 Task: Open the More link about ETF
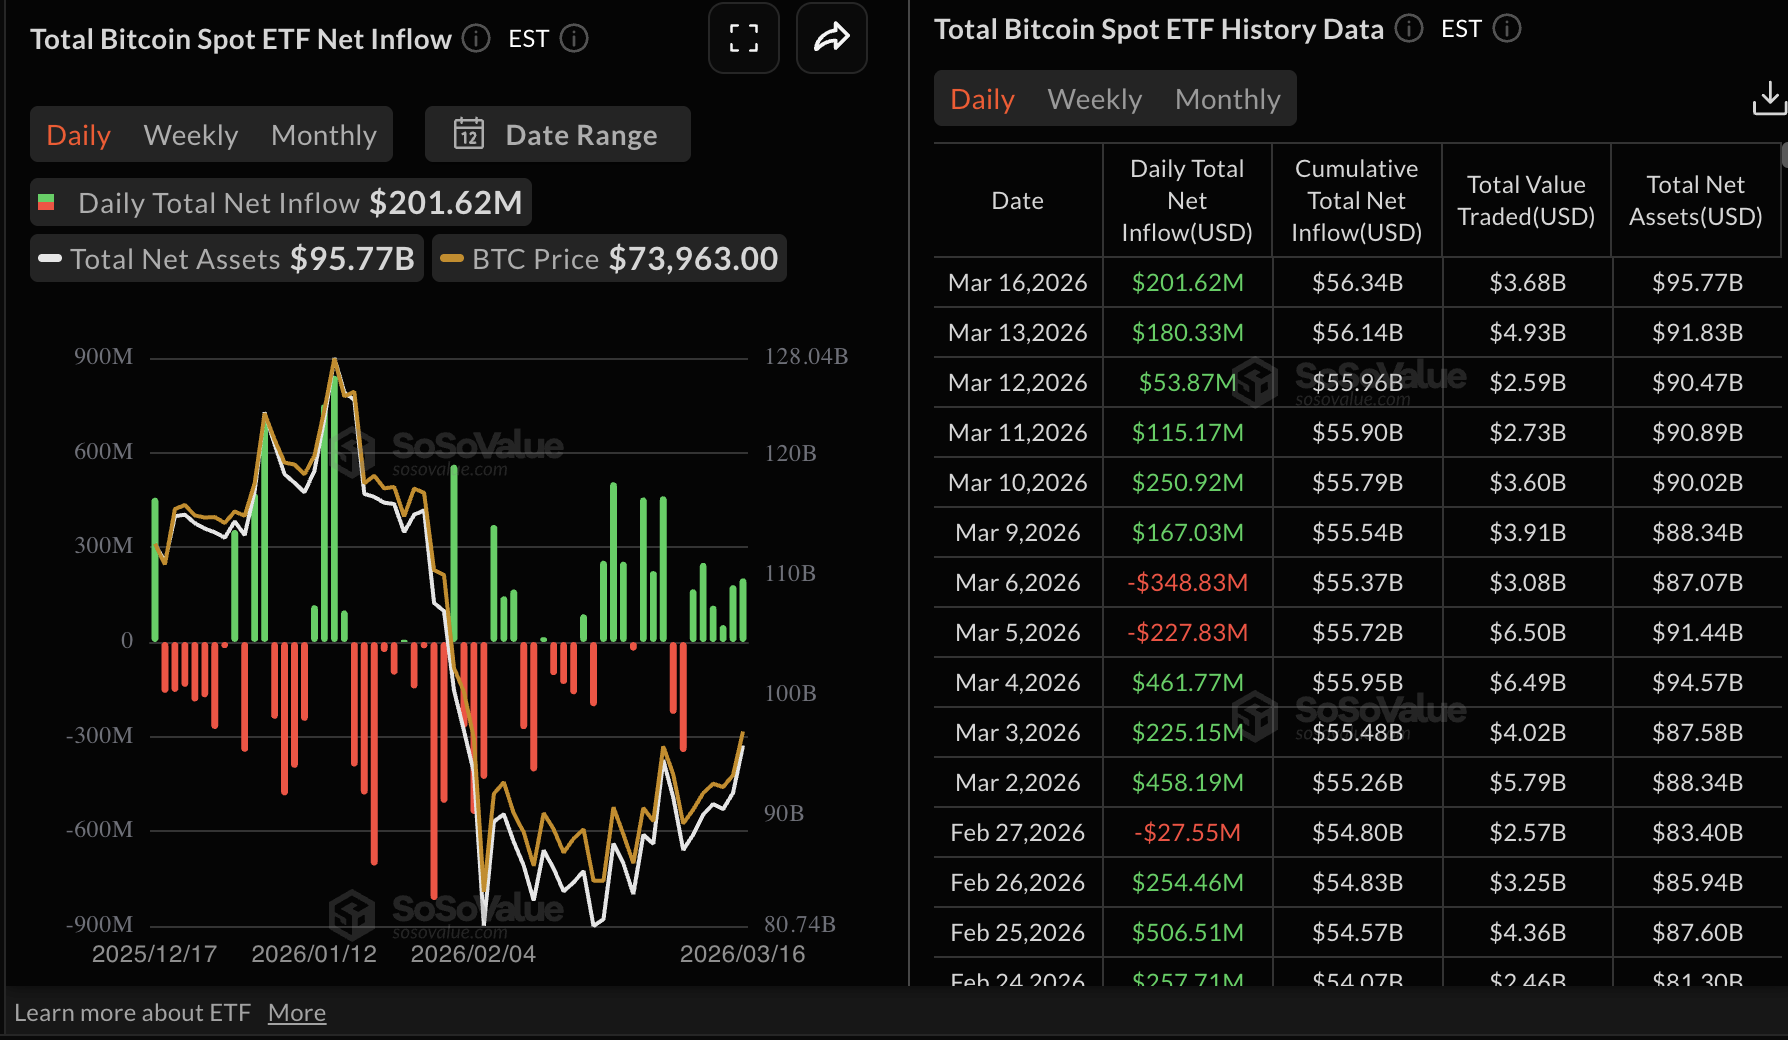point(296,1013)
